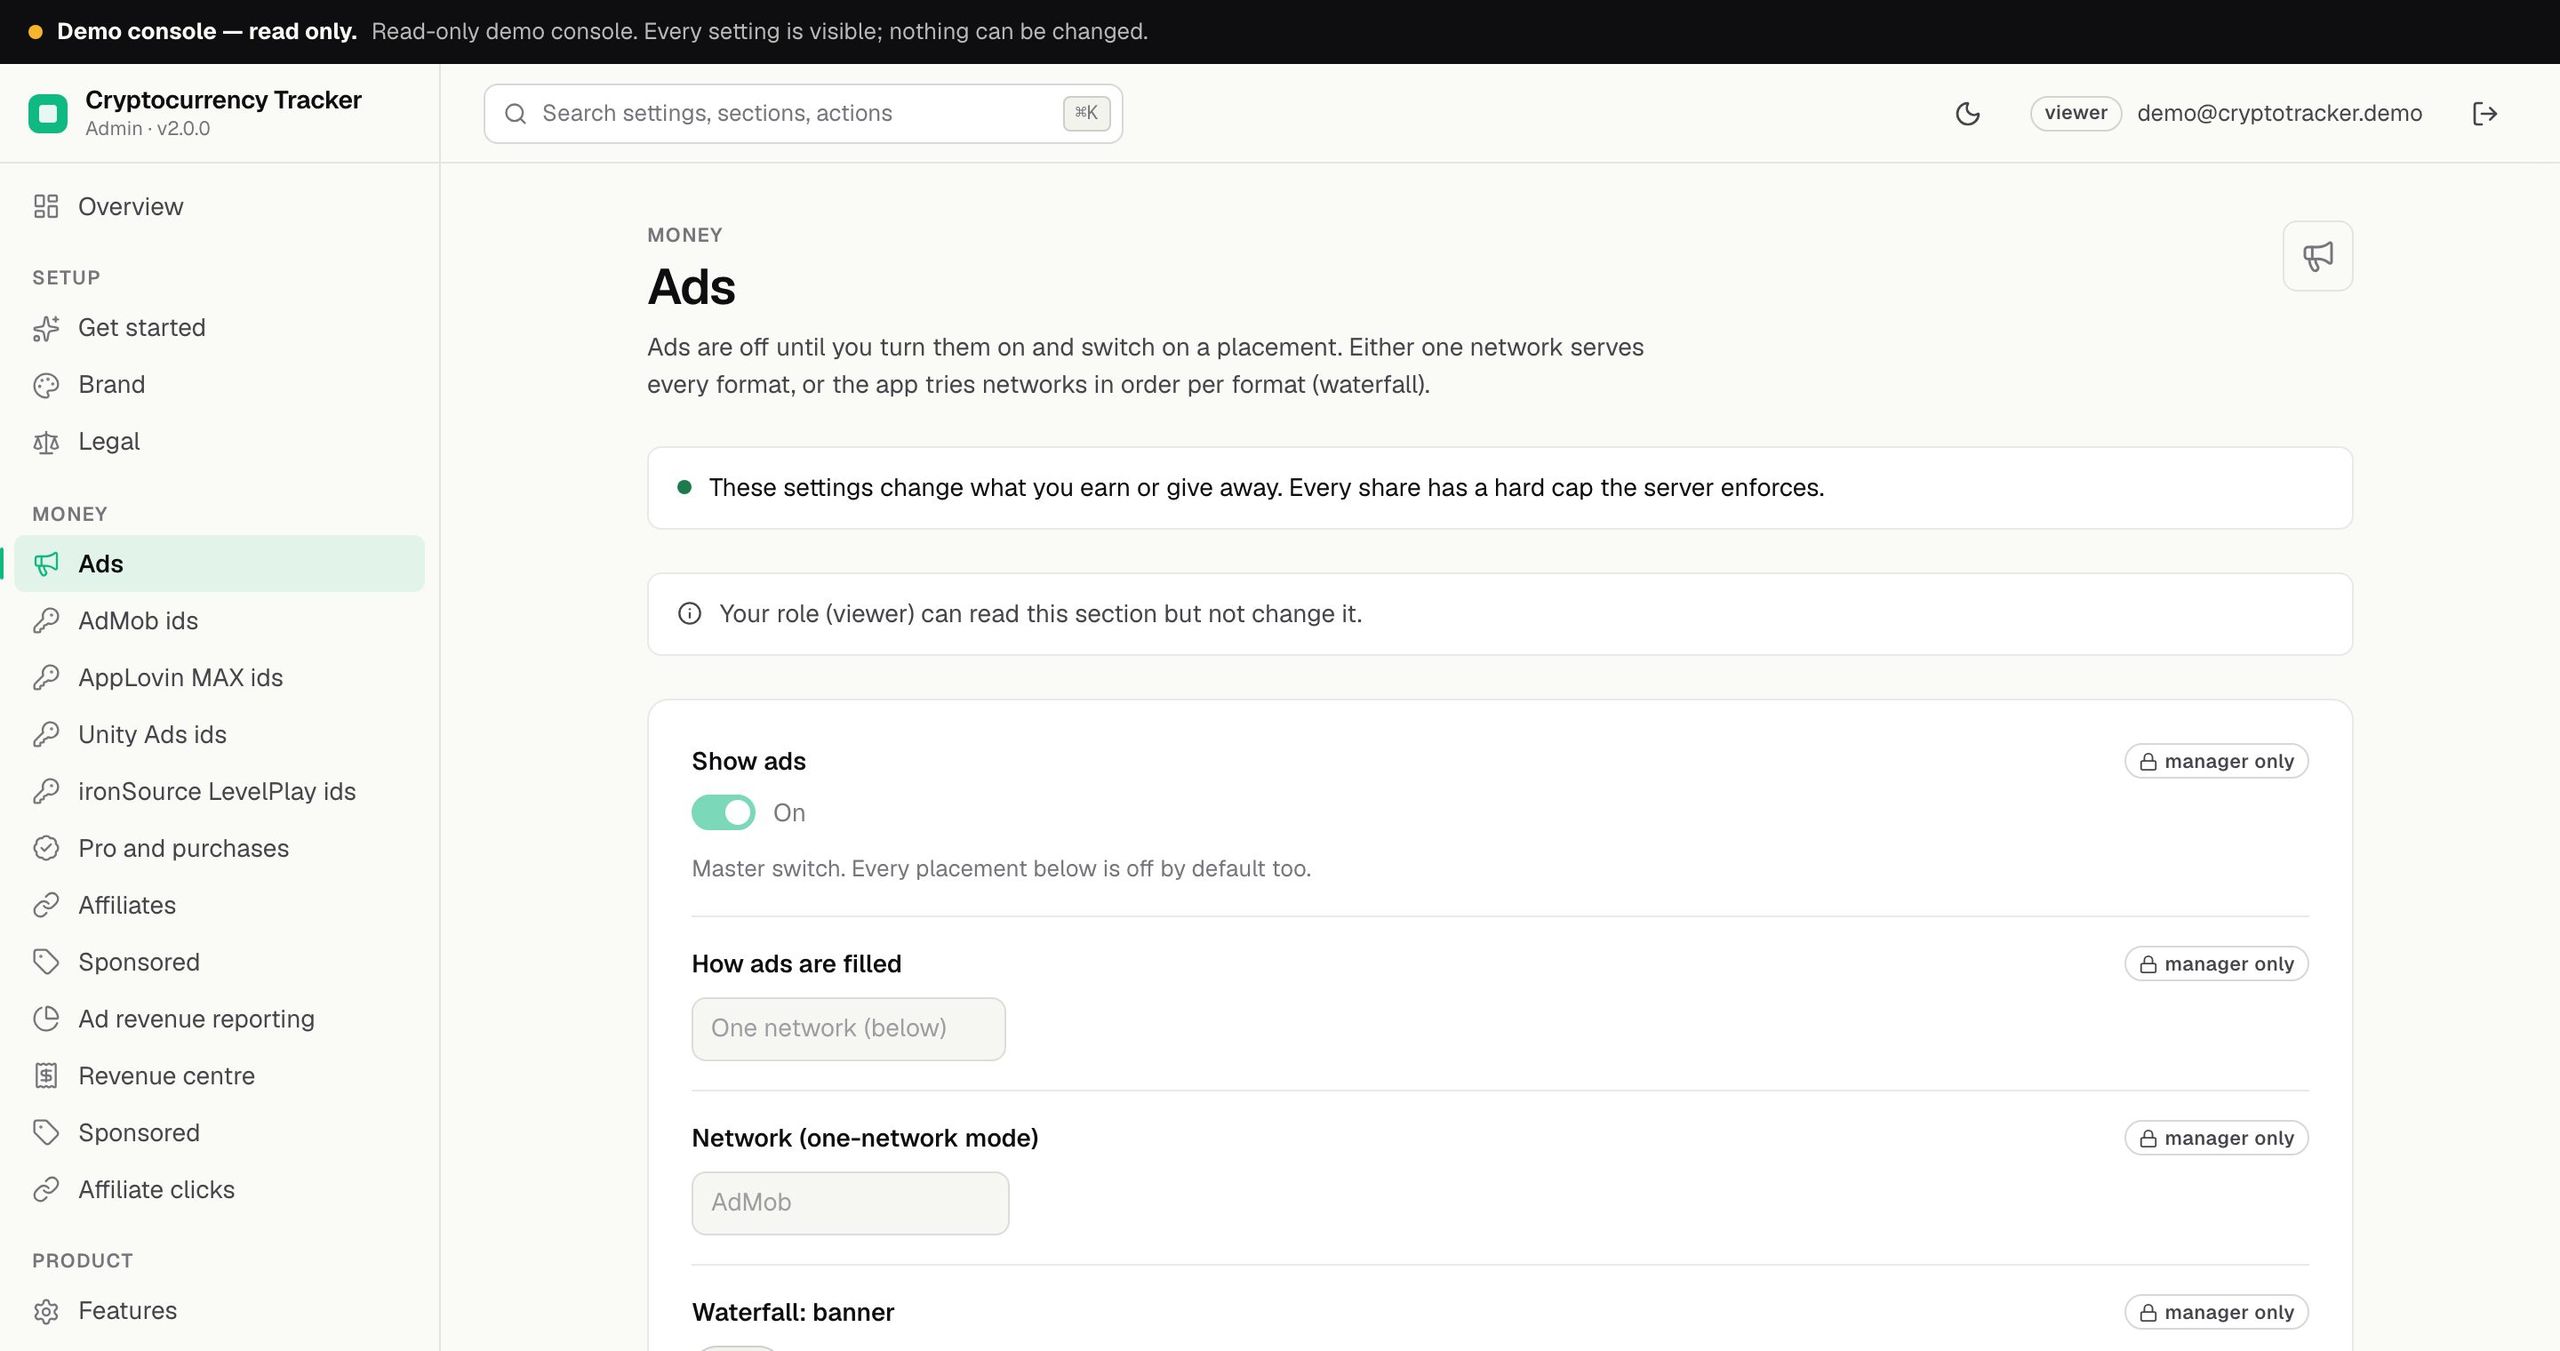Screen dimensions: 2560x1351
Task: Open the Sponsored item below Affiliates
Action: pos(219,963)
